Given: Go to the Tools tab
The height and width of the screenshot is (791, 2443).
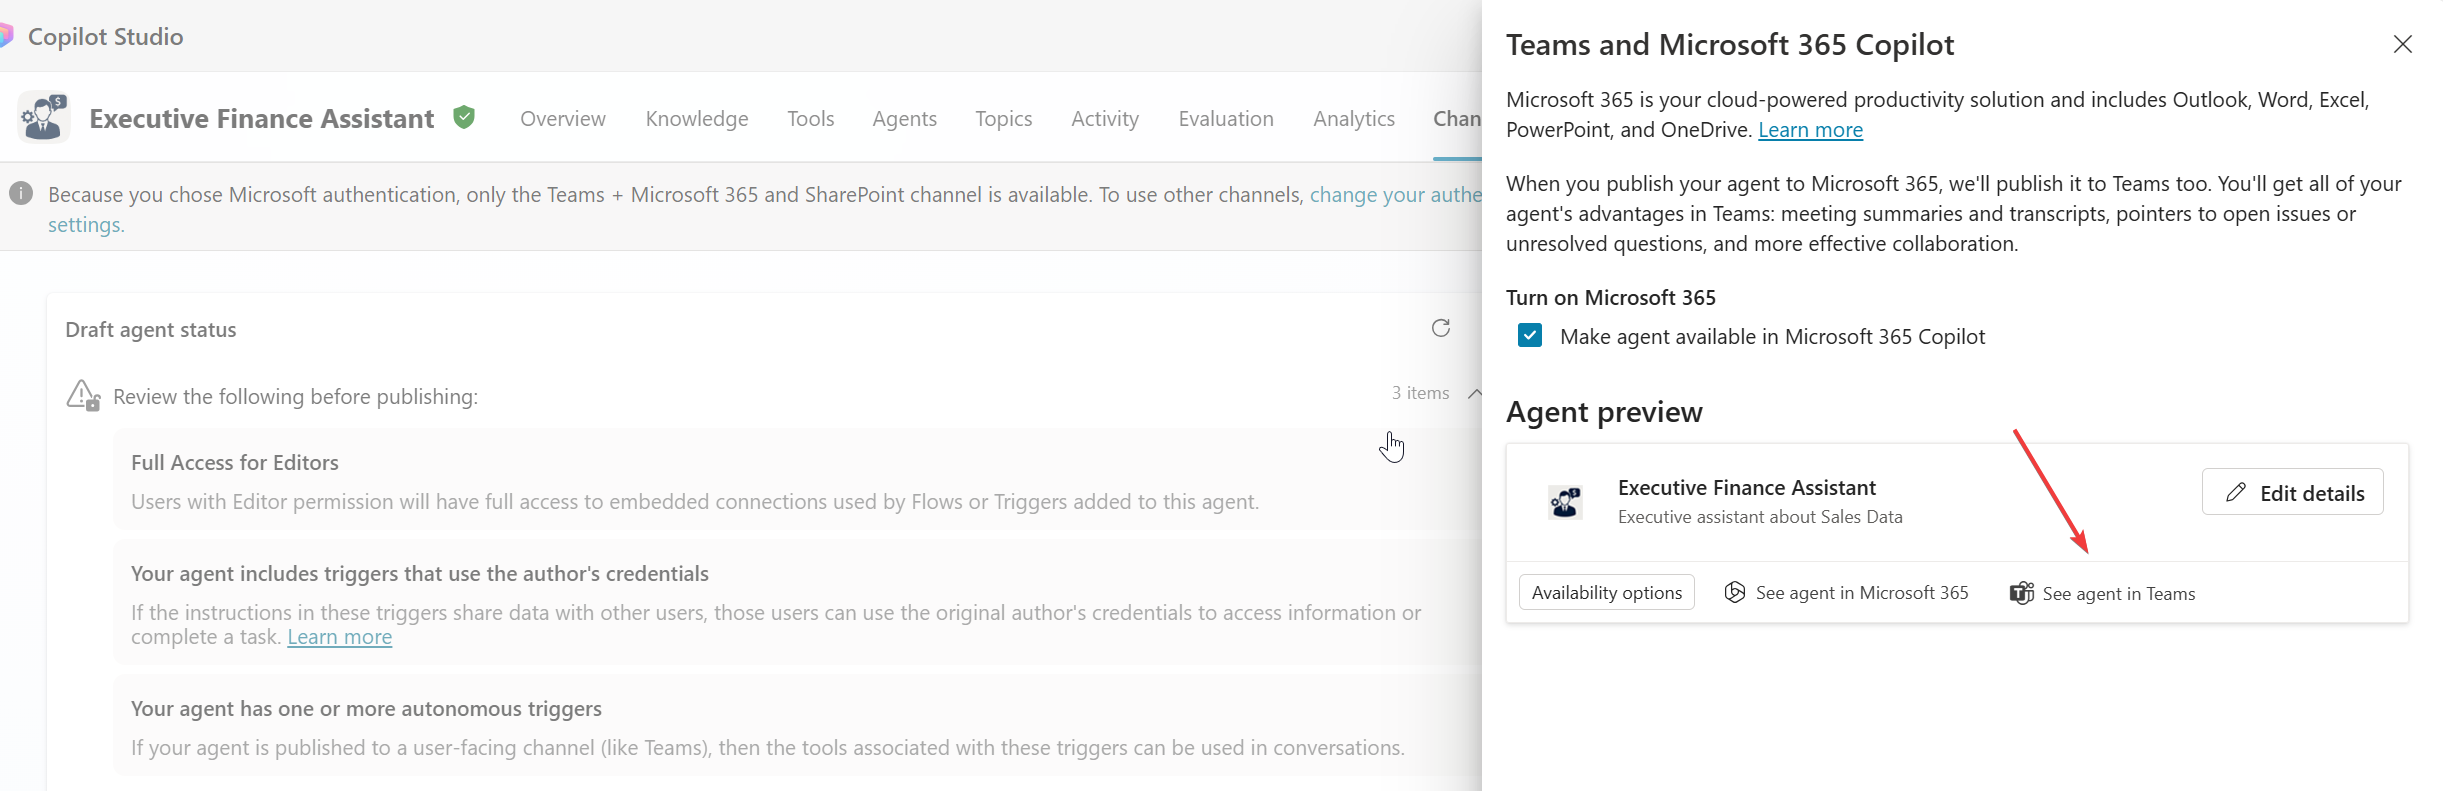Looking at the screenshot, I should [810, 119].
